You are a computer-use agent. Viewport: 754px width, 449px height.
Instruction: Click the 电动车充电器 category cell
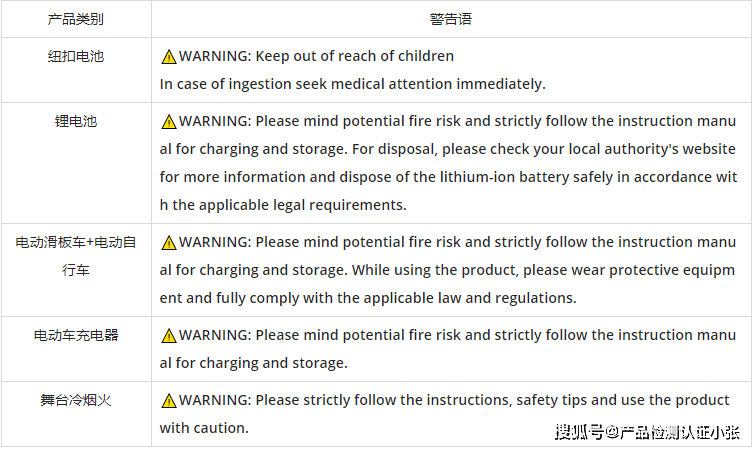(x=76, y=349)
